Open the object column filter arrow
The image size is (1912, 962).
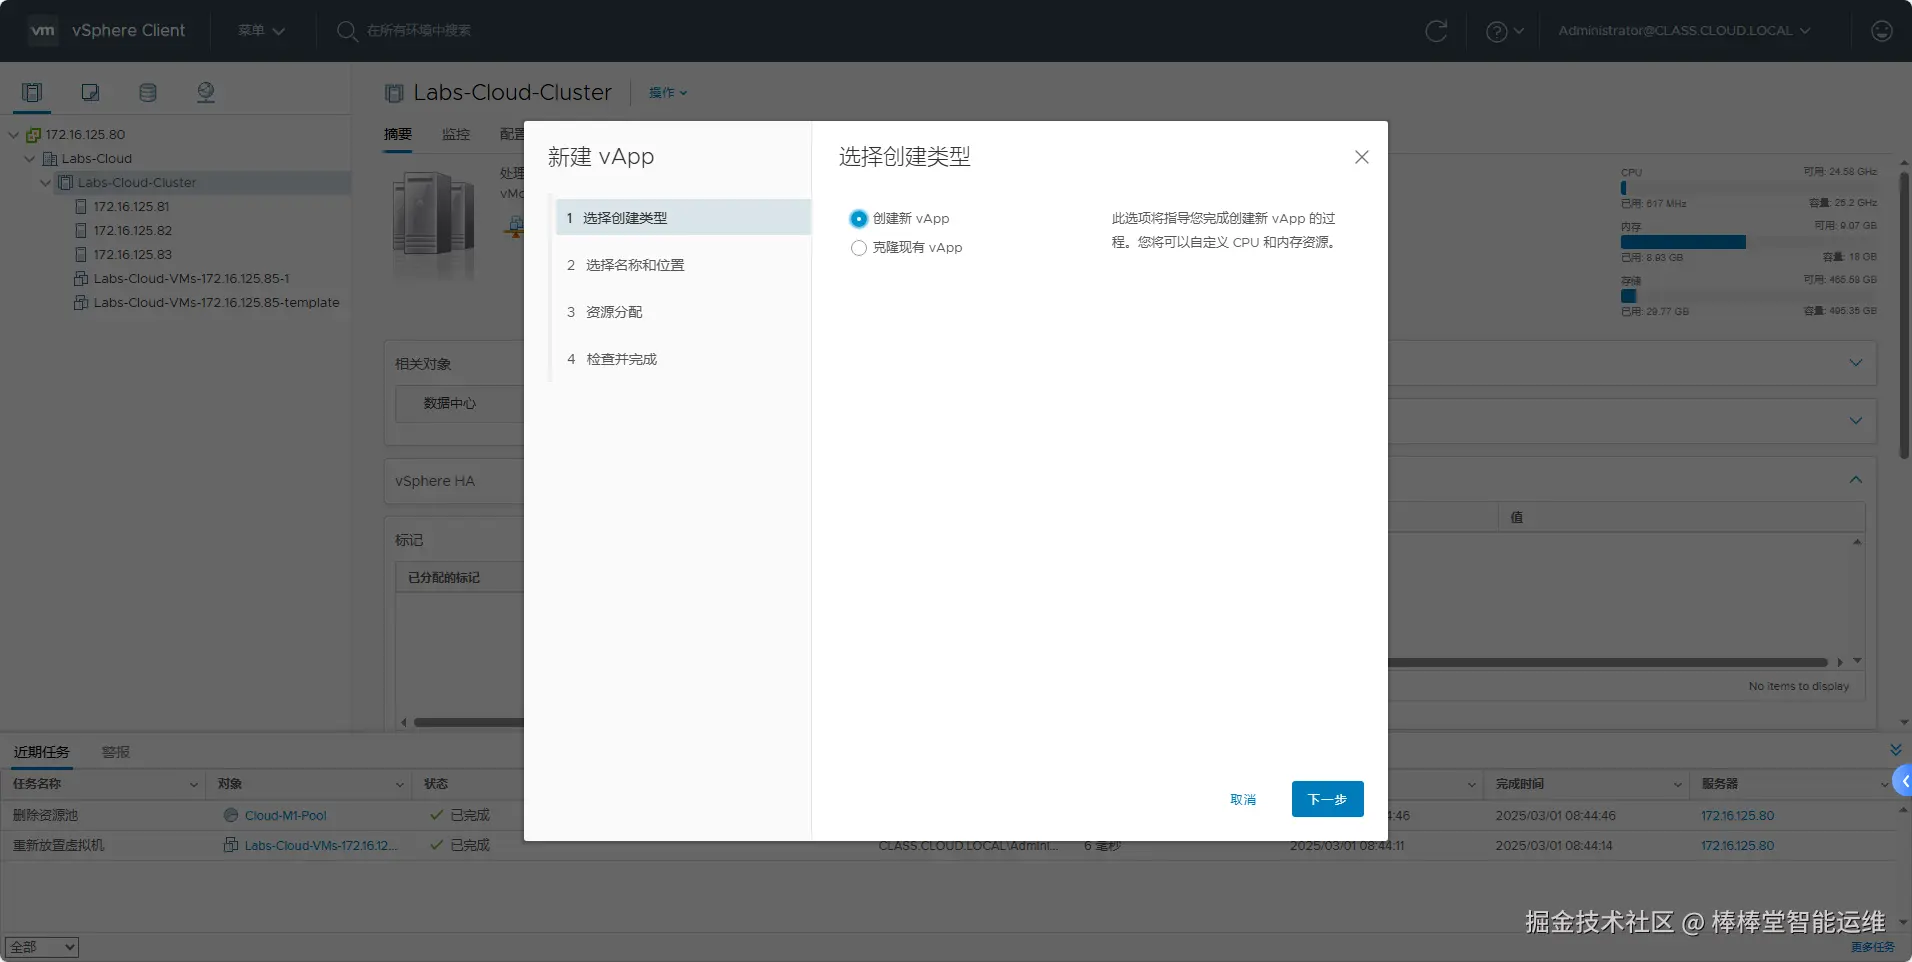click(x=400, y=785)
